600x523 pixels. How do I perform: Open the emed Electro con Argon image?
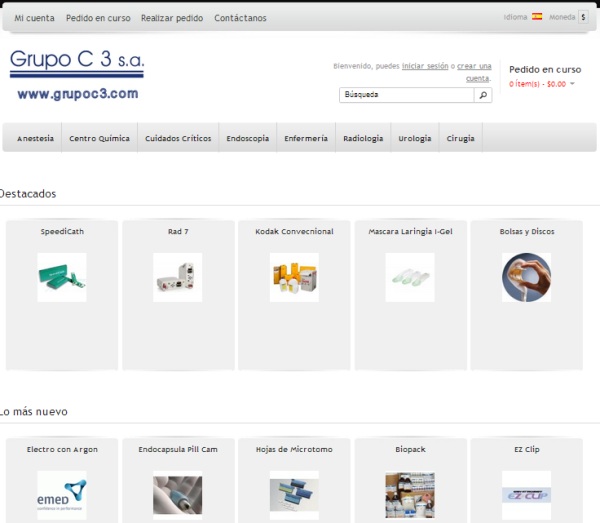[62, 495]
